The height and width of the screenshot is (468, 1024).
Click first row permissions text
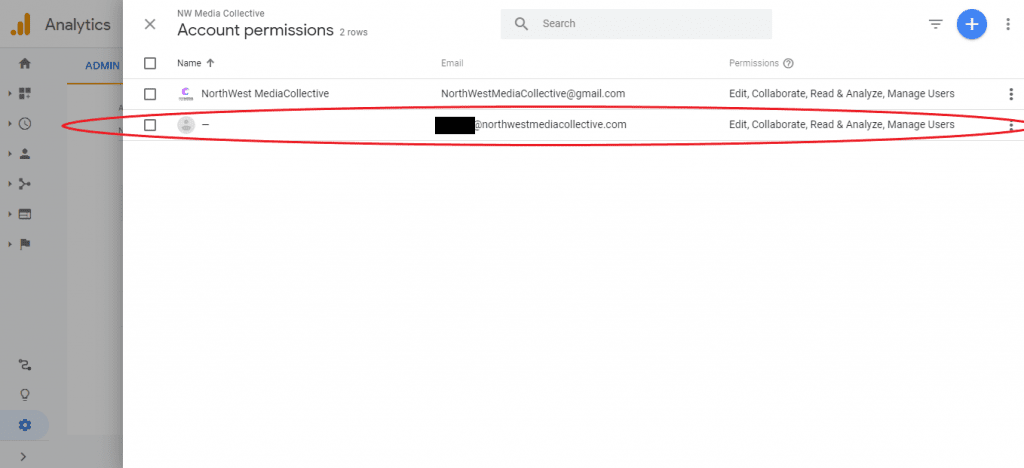point(842,93)
